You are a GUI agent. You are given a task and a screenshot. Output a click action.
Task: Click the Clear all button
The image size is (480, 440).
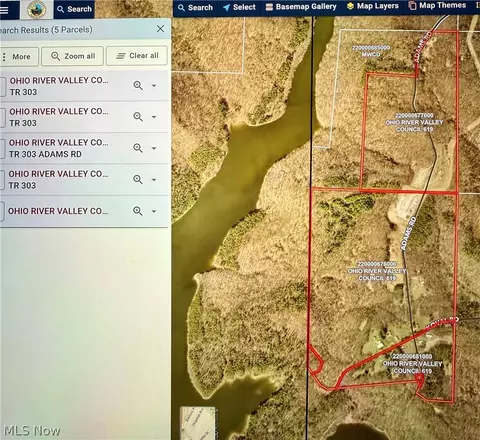pyautogui.click(x=137, y=56)
